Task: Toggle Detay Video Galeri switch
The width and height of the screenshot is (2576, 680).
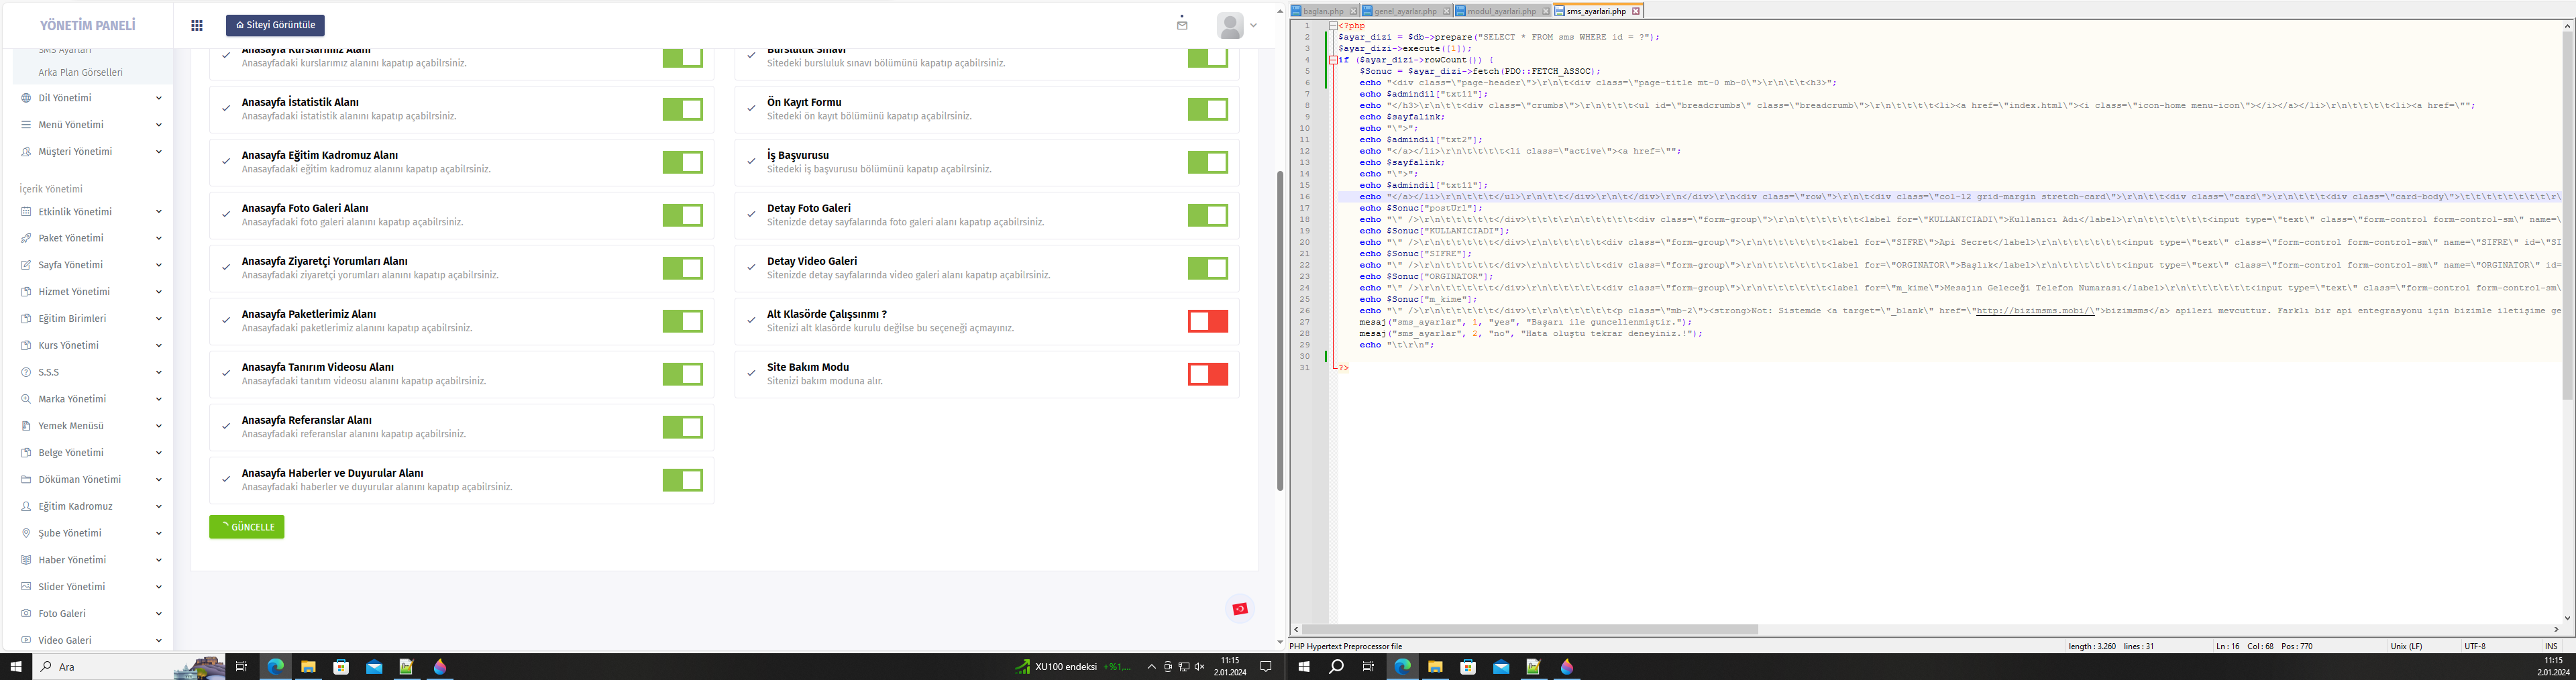Action: 1208,268
